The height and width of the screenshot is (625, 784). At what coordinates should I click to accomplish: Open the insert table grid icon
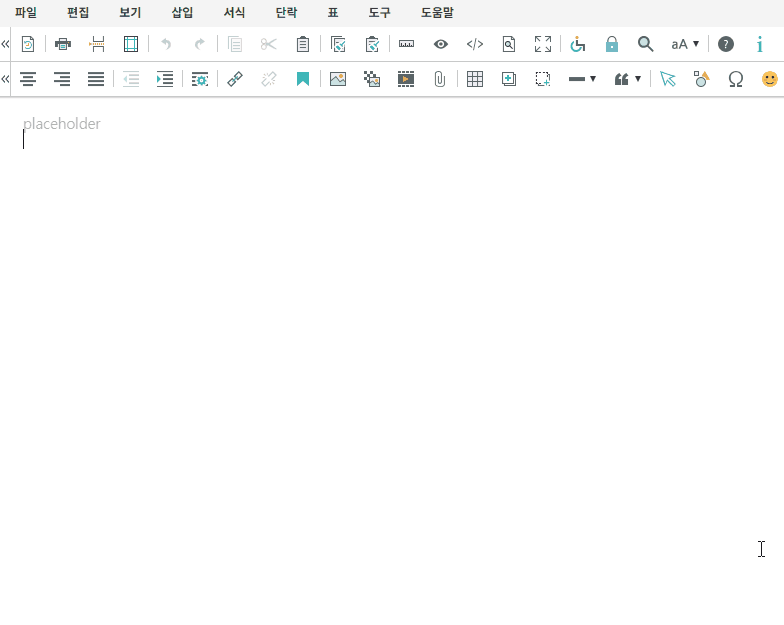(475, 79)
